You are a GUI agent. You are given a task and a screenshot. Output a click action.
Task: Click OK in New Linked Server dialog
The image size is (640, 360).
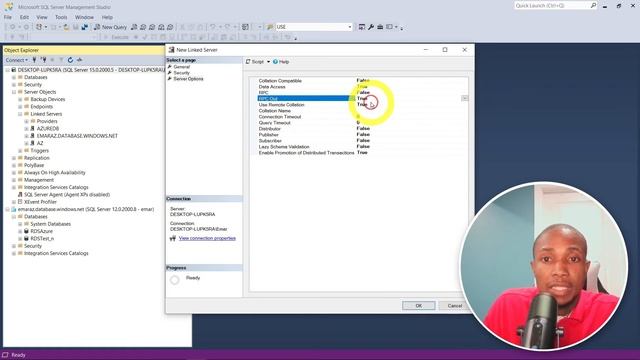click(x=419, y=306)
